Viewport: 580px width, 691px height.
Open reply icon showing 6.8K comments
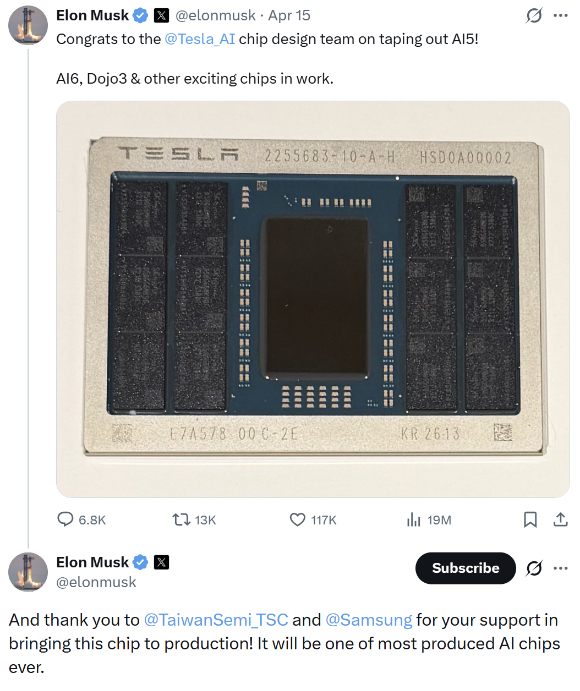(x=65, y=520)
